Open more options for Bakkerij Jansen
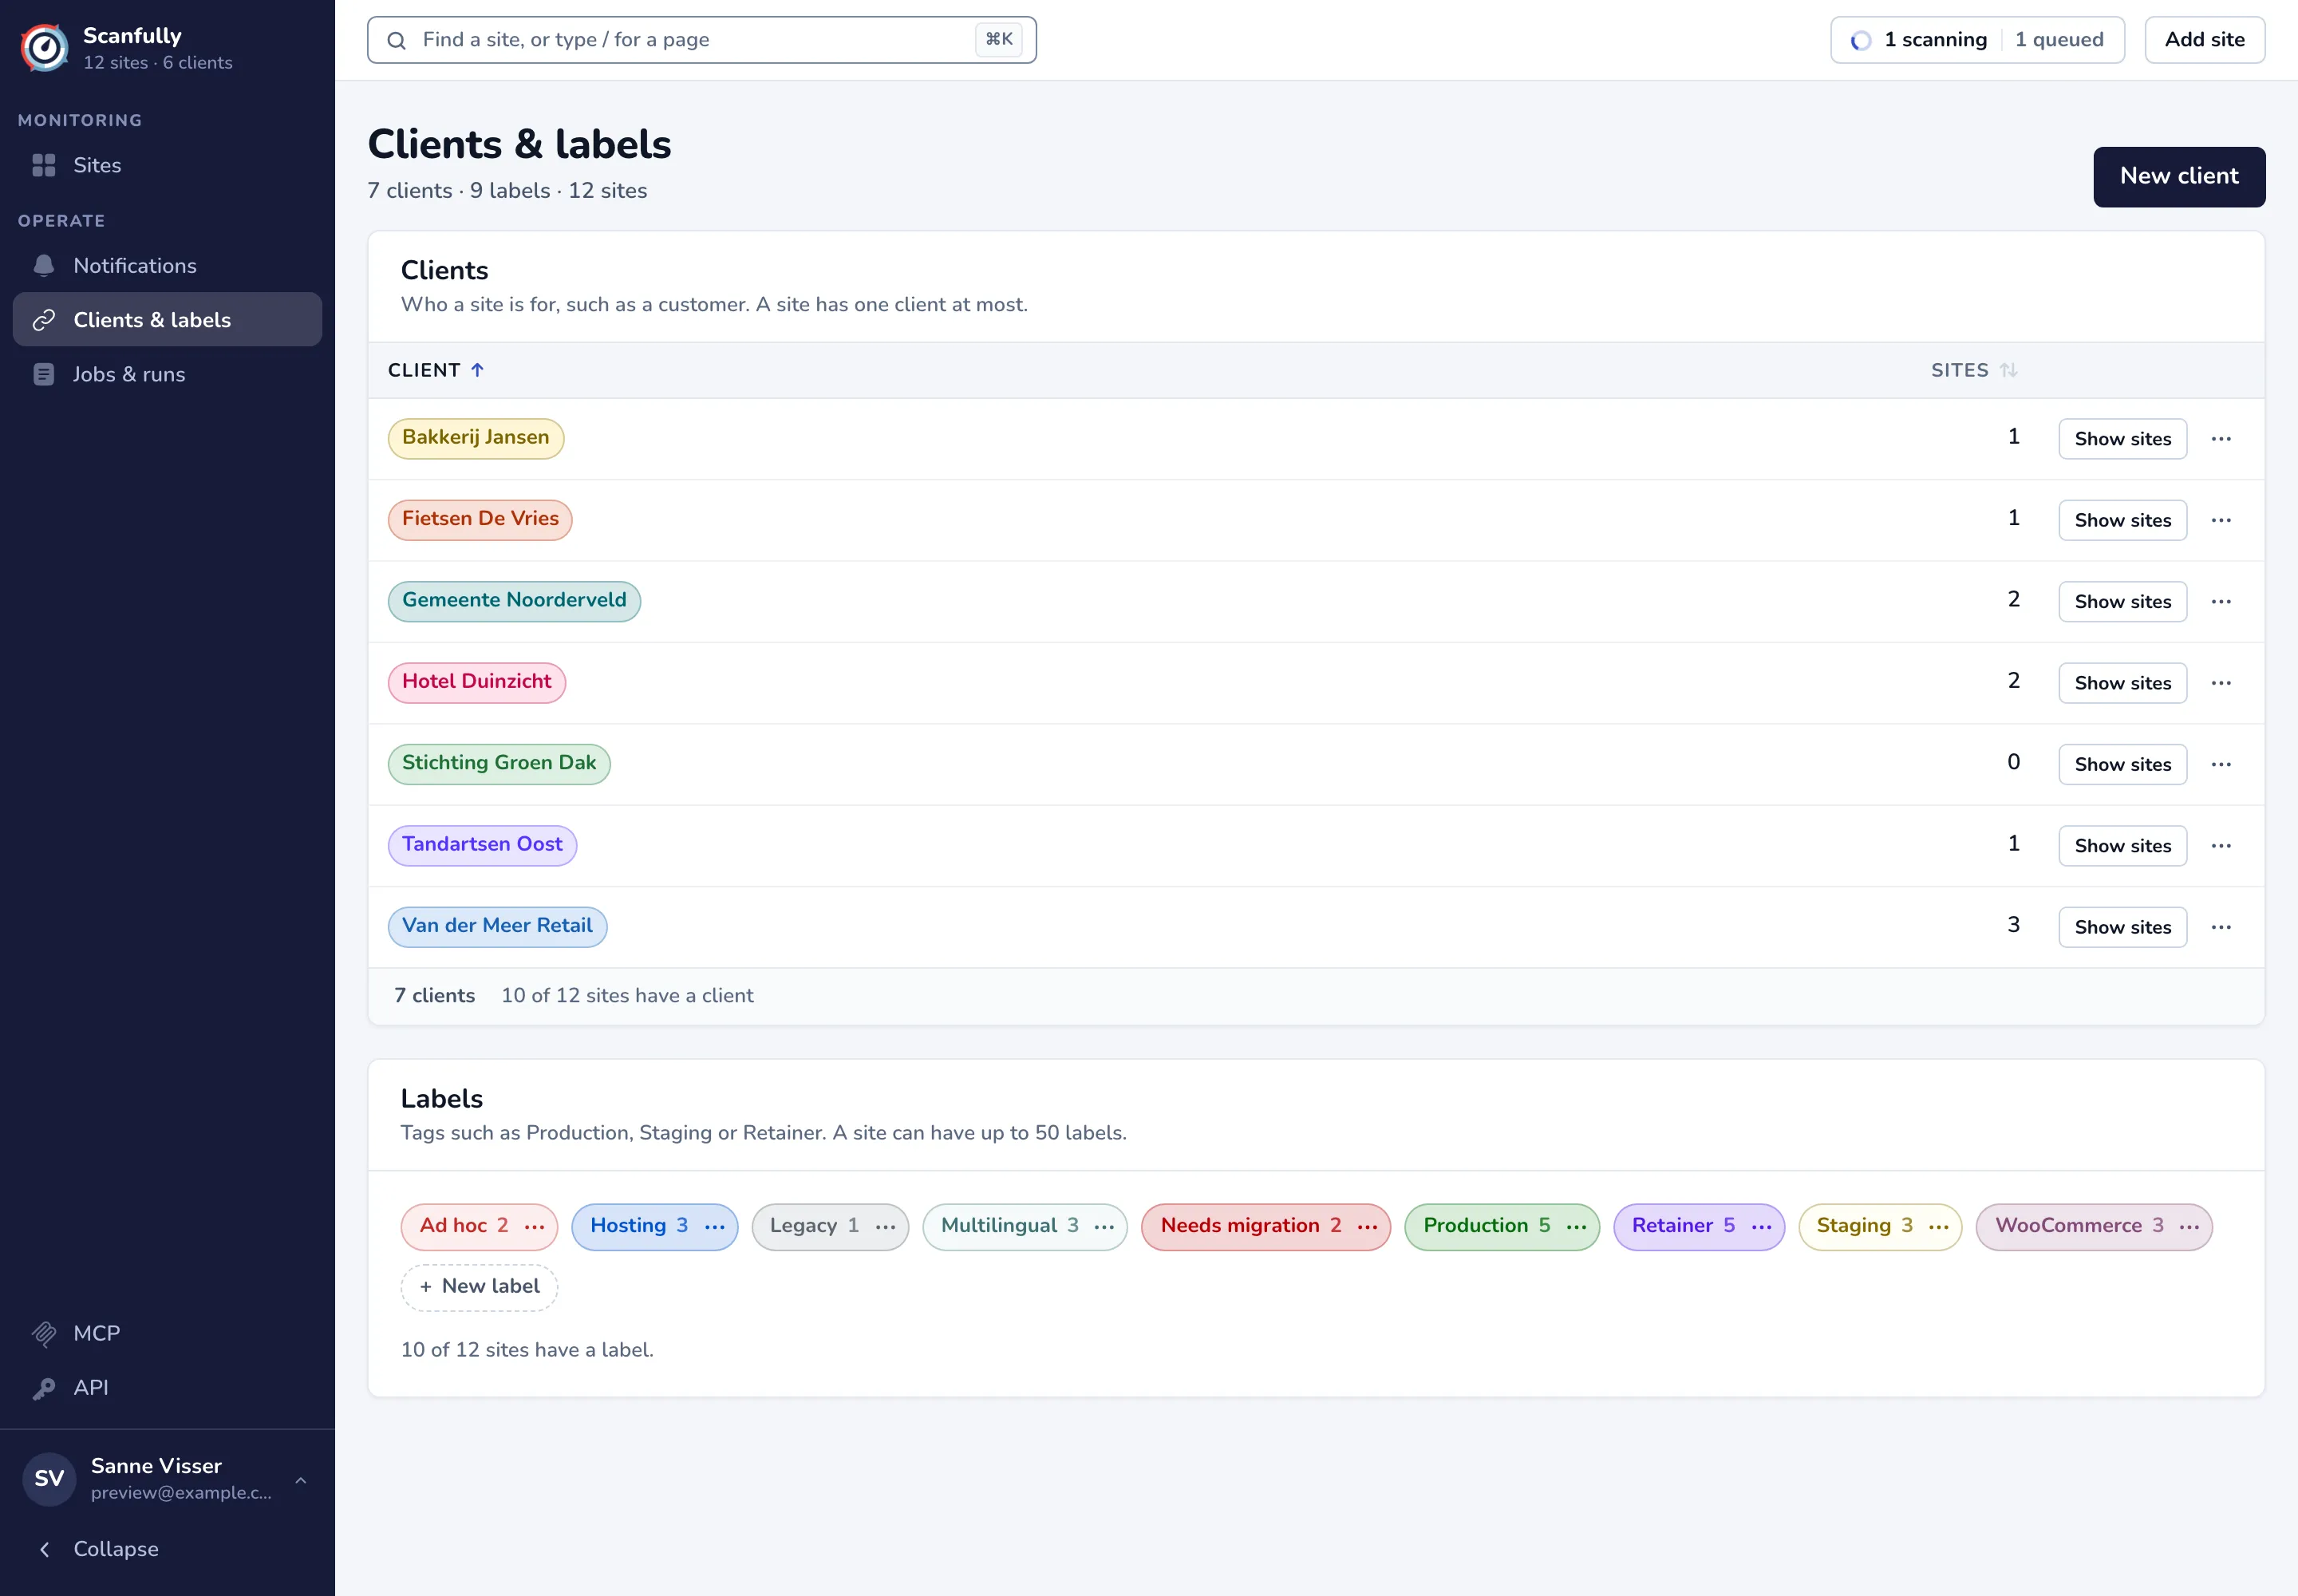This screenshot has width=2298, height=1596. pyautogui.click(x=2221, y=439)
